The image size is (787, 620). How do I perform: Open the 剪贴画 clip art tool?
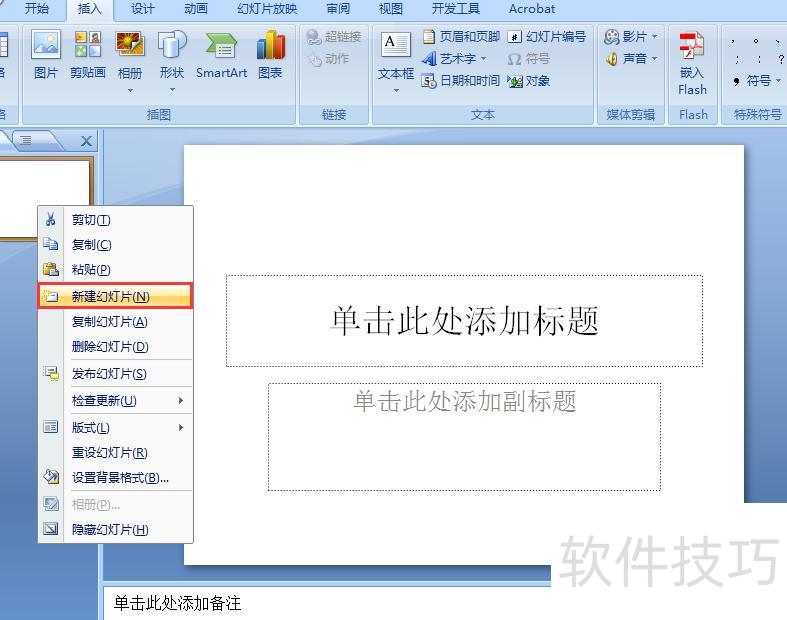click(87, 54)
